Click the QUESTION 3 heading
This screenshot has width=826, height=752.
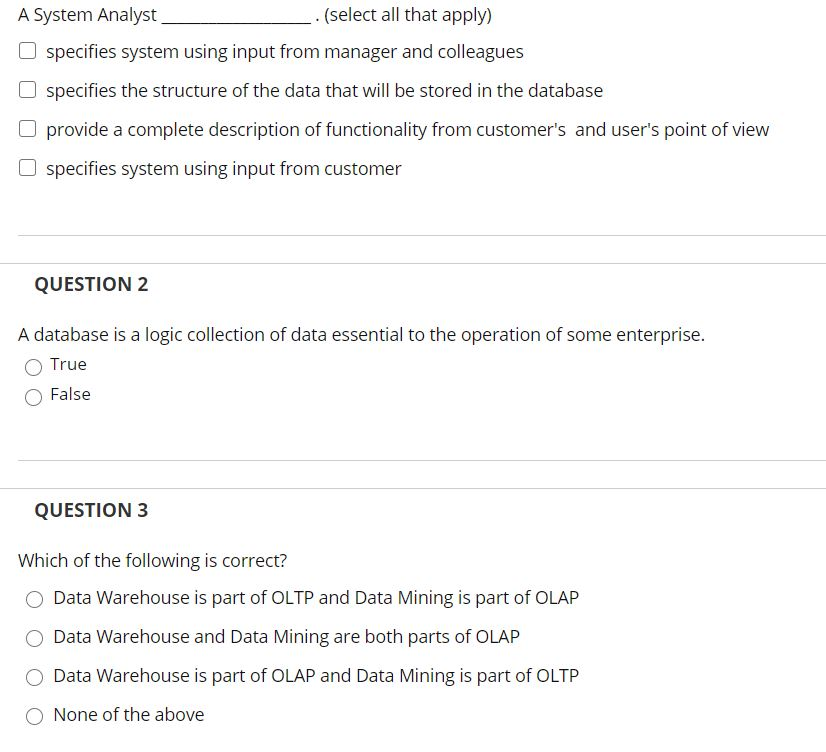click(92, 510)
